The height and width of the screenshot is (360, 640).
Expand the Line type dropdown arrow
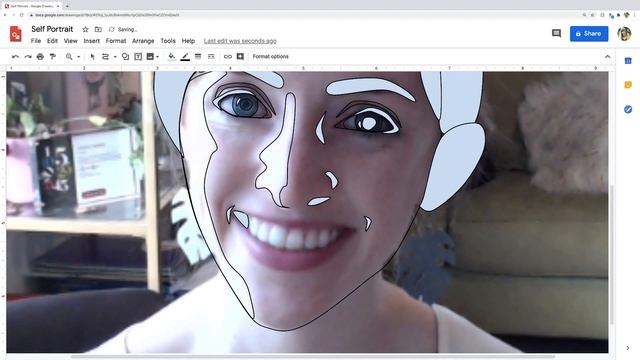(115, 57)
